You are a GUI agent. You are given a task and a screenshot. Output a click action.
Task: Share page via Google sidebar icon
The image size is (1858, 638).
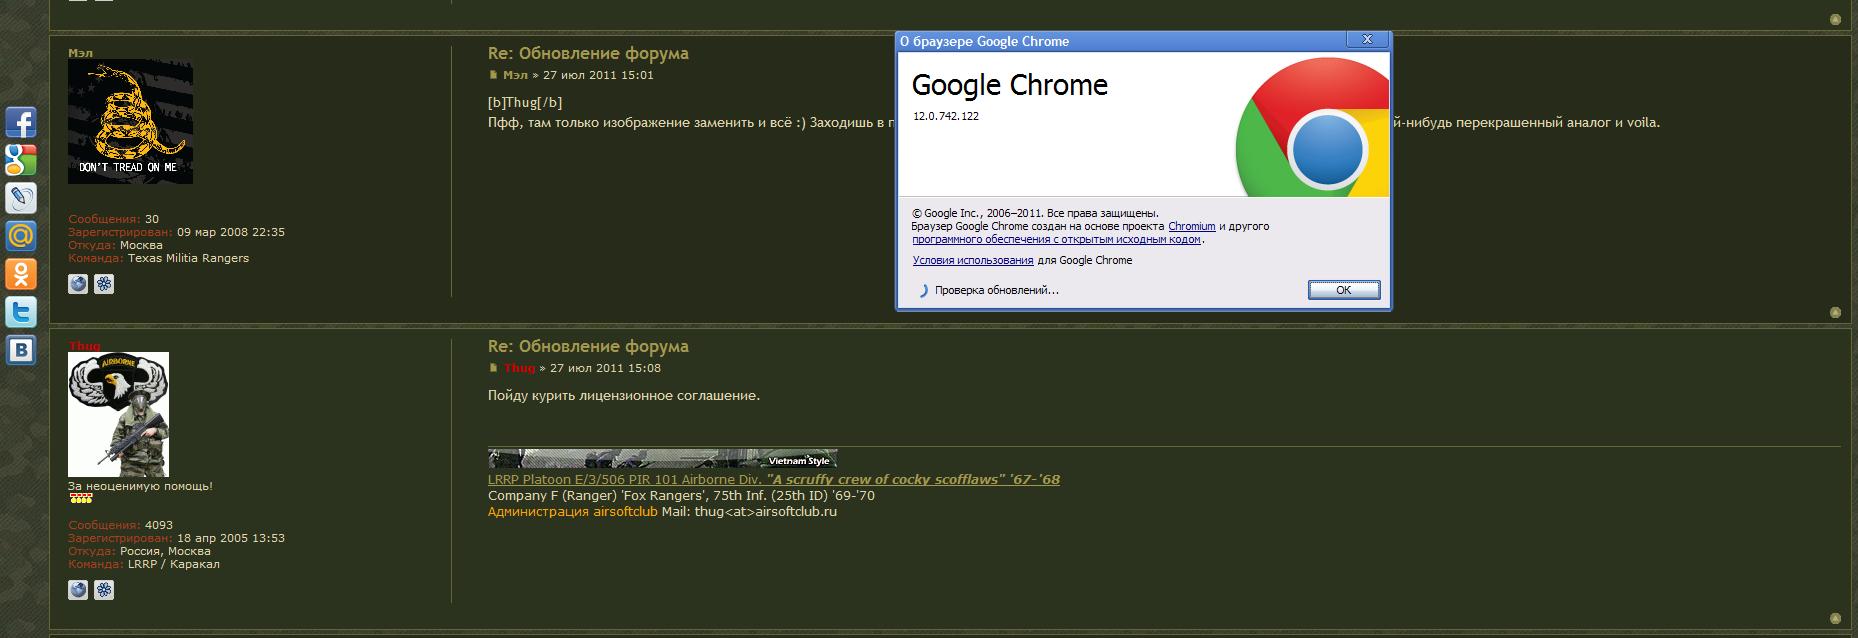click(x=21, y=160)
